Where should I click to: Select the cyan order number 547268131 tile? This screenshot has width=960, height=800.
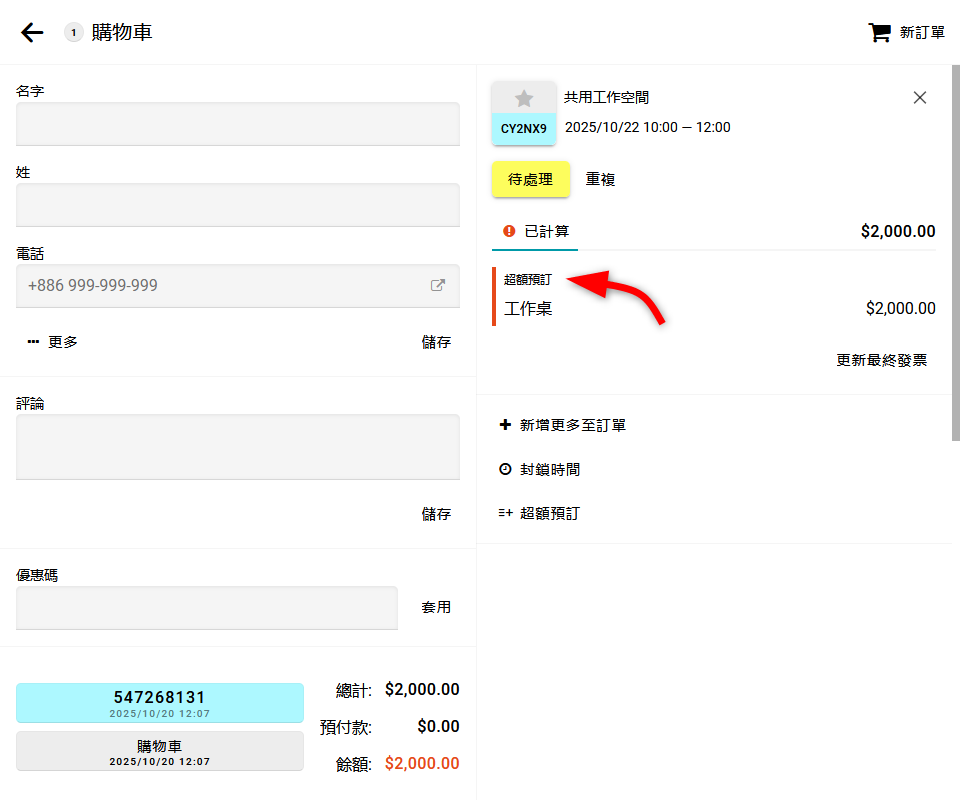160,702
